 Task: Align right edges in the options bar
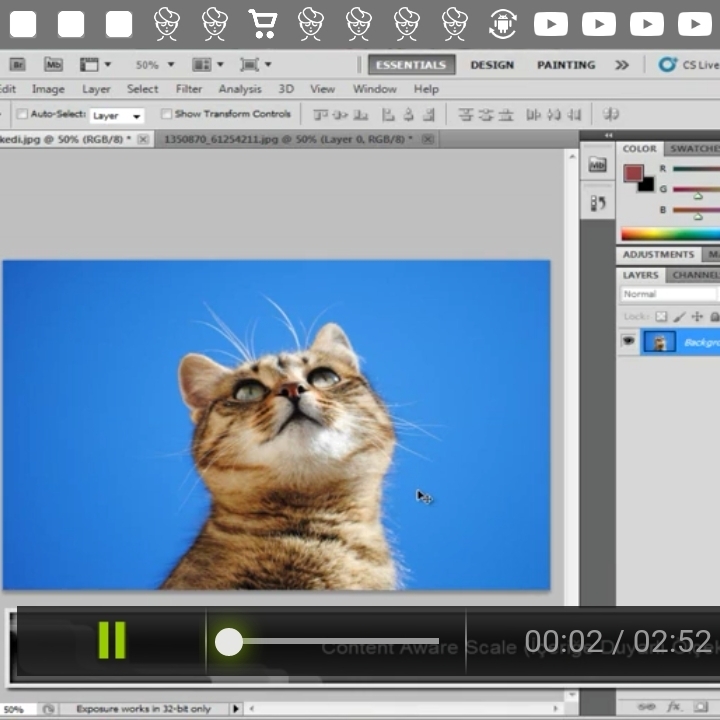(x=429, y=114)
